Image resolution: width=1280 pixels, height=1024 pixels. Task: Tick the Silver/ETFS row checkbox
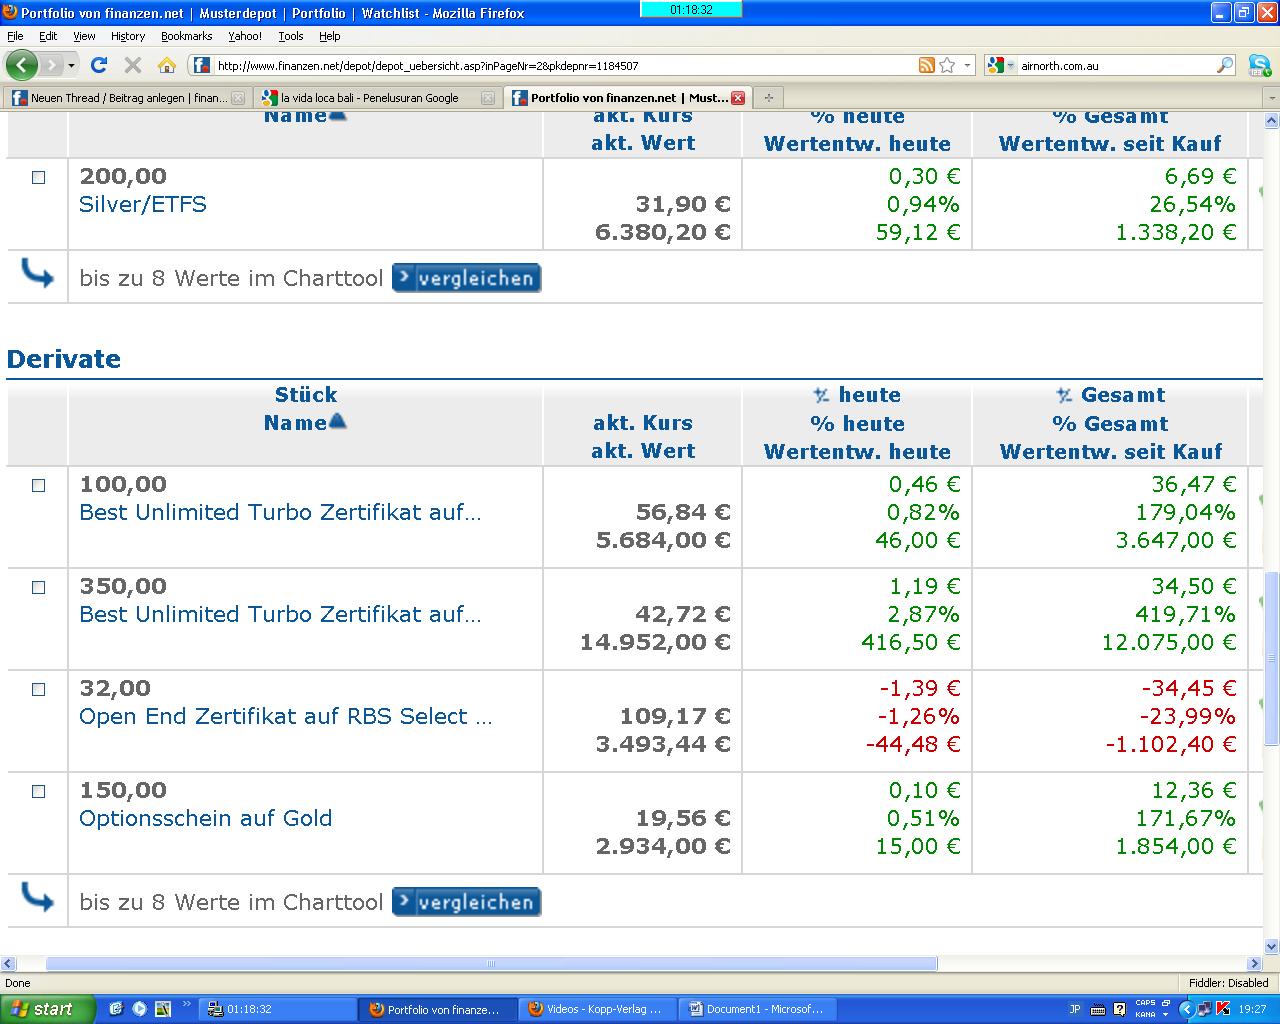pyautogui.click(x=39, y=177)
